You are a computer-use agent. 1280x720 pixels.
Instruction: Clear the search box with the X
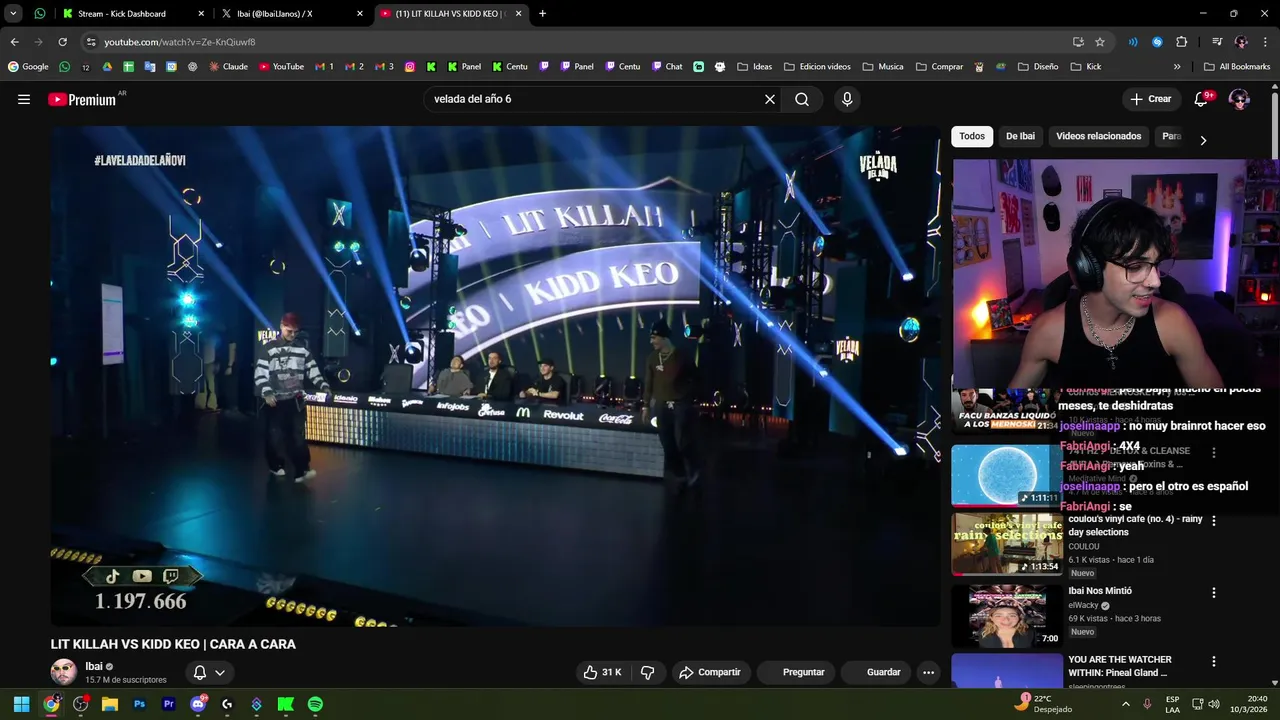click(x=770, y=99)
